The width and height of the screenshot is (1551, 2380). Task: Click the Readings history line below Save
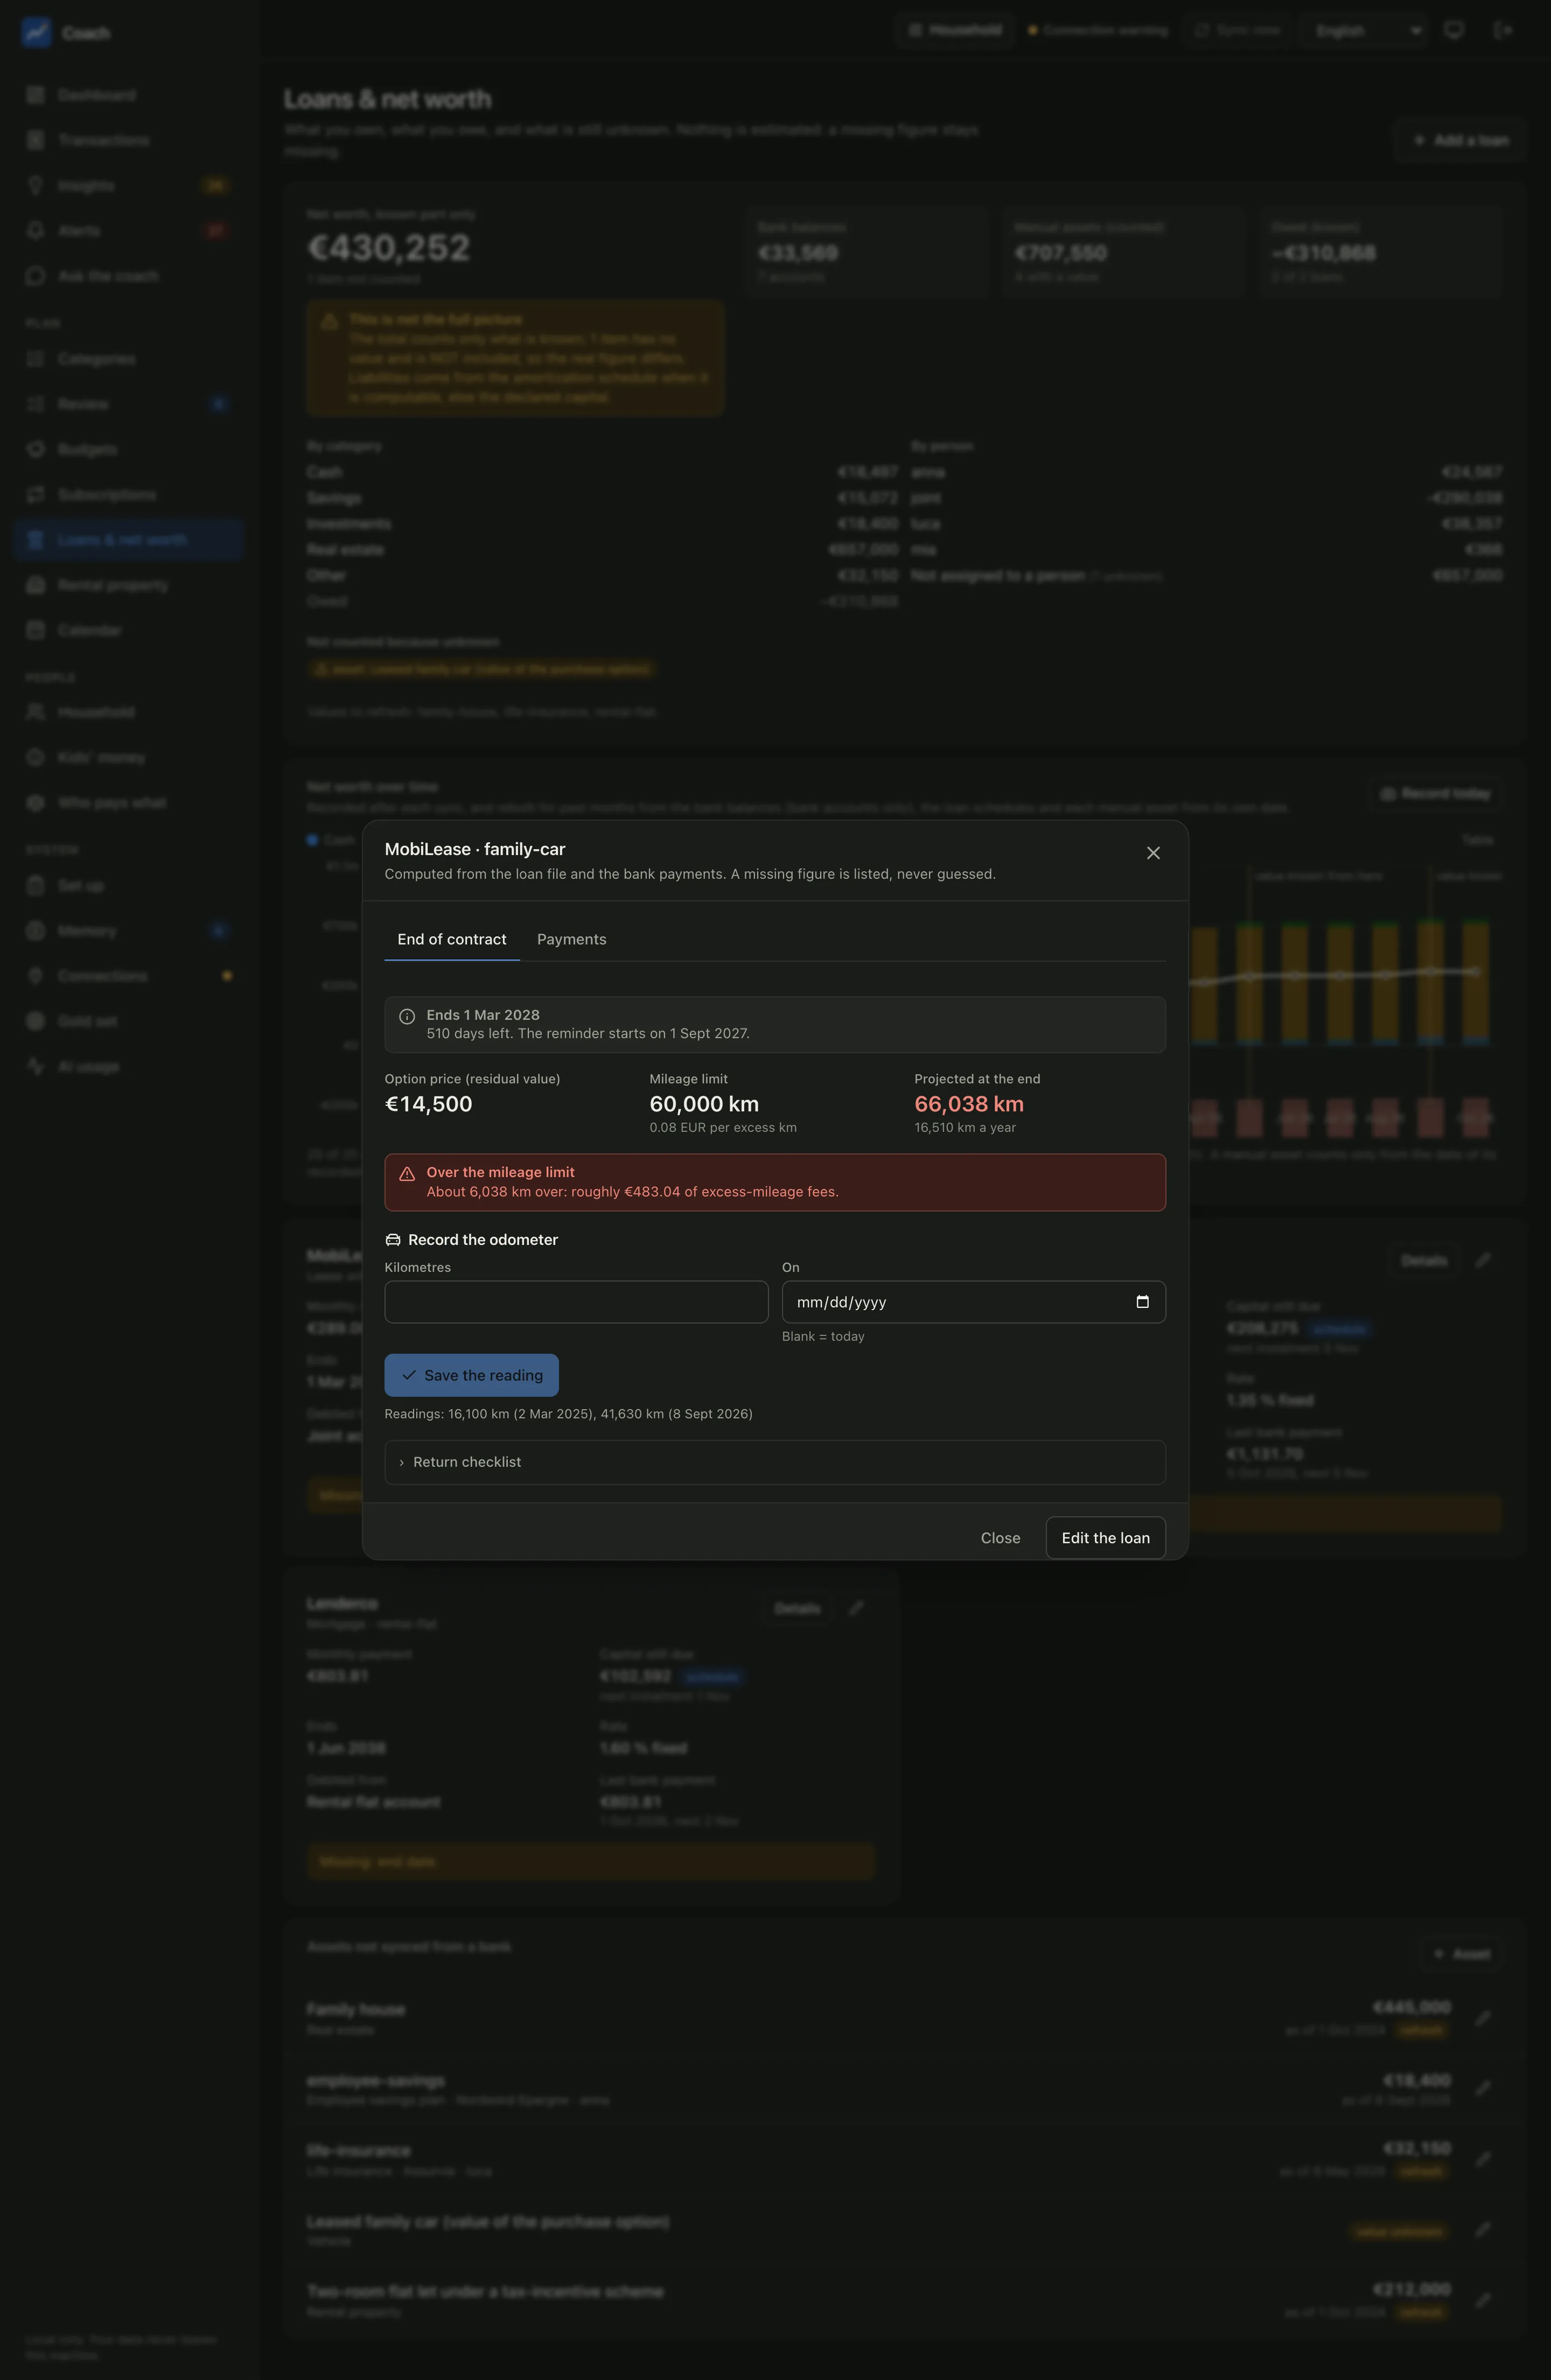(x=568, y=1414)
